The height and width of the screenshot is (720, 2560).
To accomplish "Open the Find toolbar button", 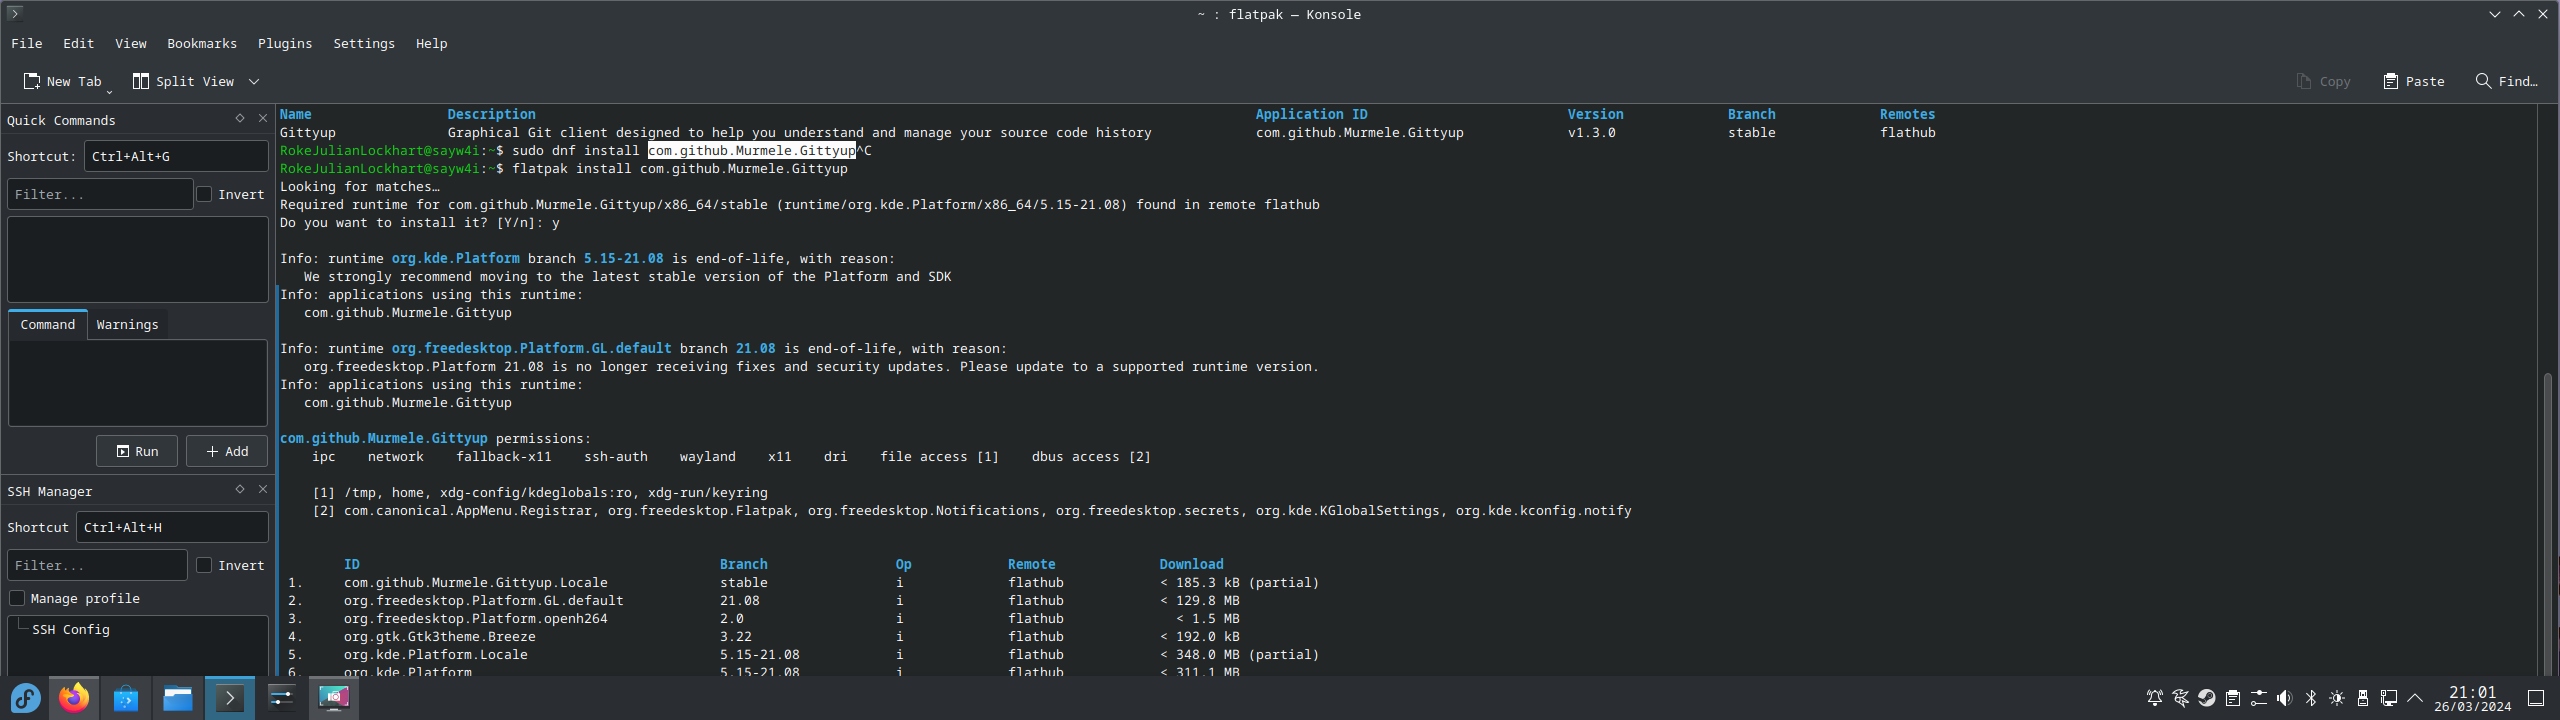I will tap(2506, 81).
